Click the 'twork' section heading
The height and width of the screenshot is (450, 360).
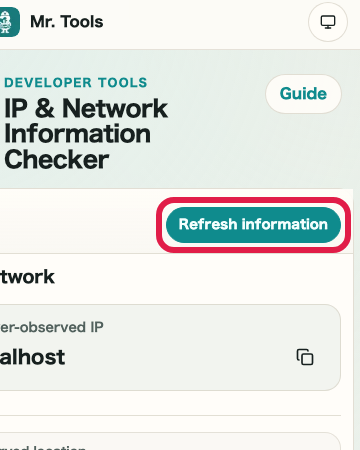click(27, 277)
